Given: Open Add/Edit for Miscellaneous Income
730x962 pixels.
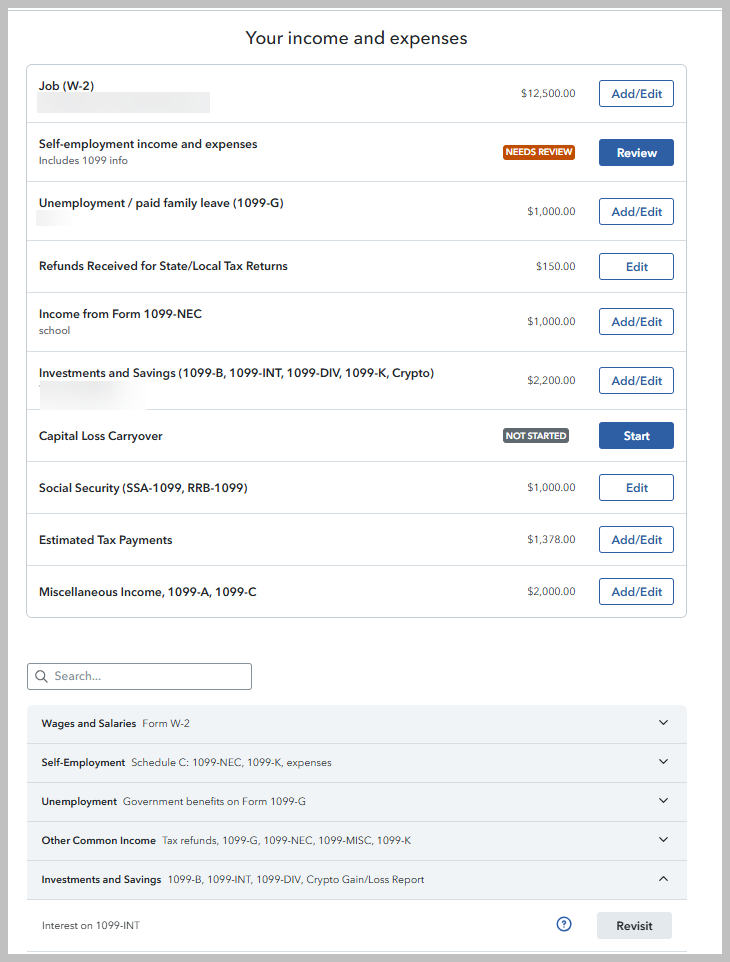Looking at the screenshot, I should tap(636, 592).
